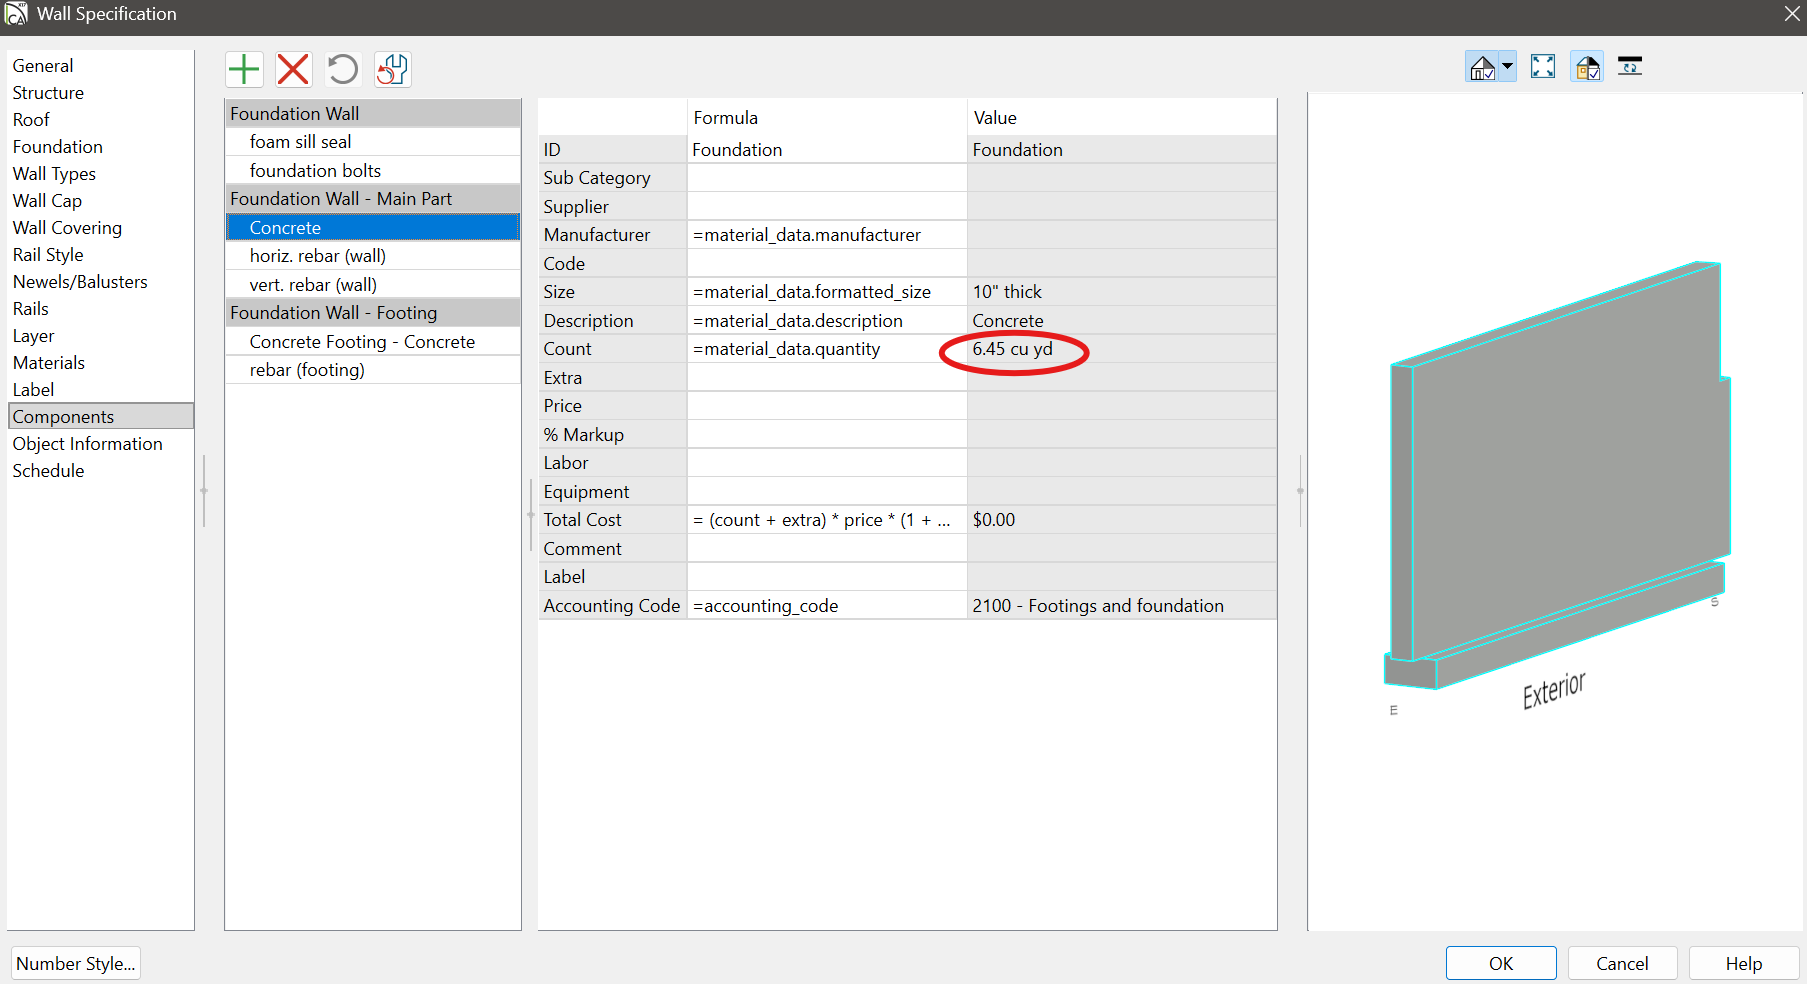The image size is (1807, 984).
Task: Open the preview view type dropdown arrow
Action: click(x=1508, y=67)
